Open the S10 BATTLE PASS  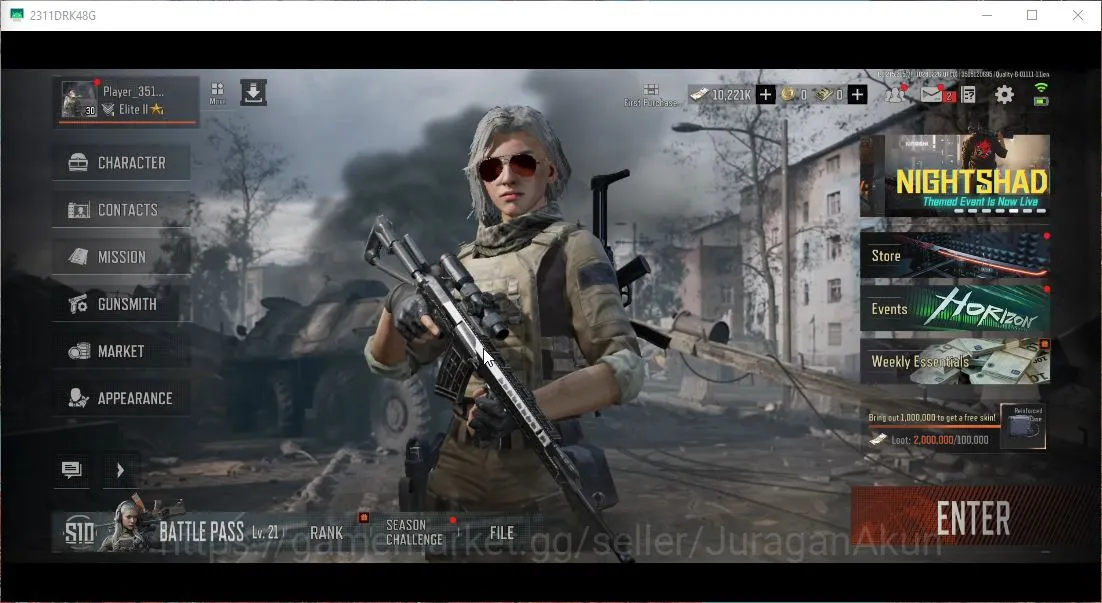pyautogui.click(x=172, y=532)
